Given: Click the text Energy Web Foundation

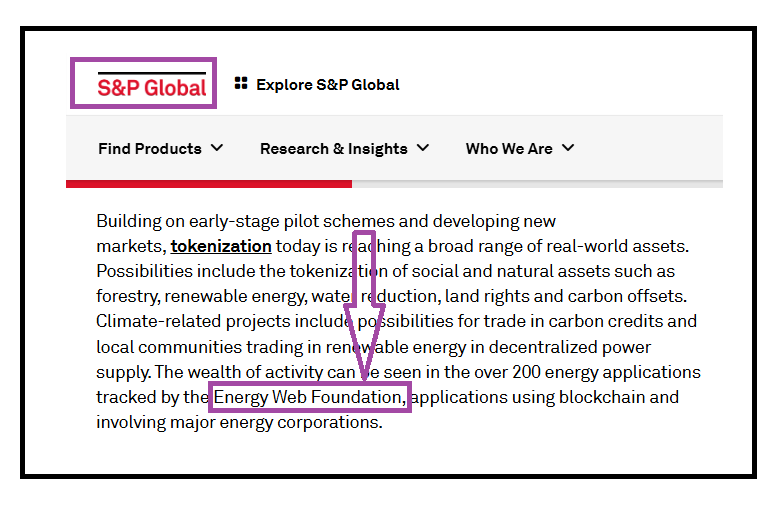Looking at the screenshot, I should pos(309,397).
